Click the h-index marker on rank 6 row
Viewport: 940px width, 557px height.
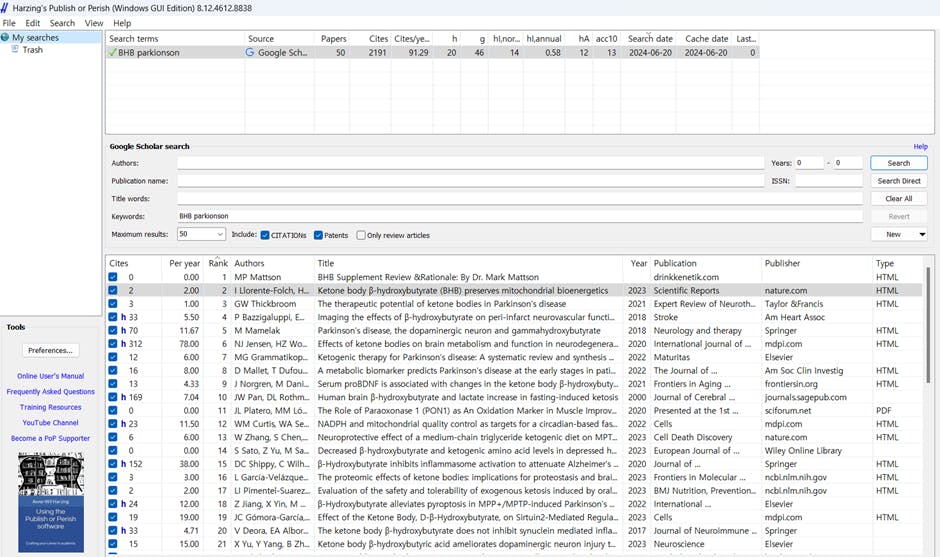coord(123,344)
